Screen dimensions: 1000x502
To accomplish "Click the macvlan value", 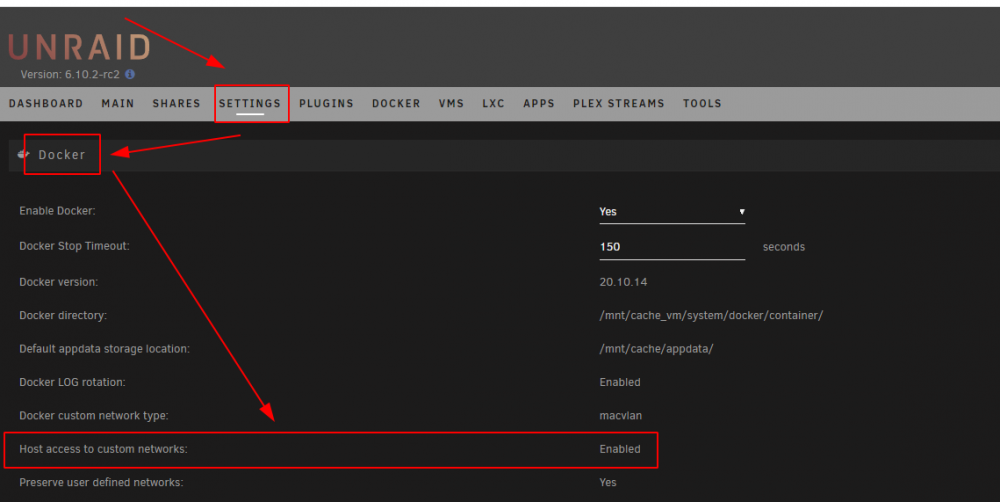I will click(621, 415).
